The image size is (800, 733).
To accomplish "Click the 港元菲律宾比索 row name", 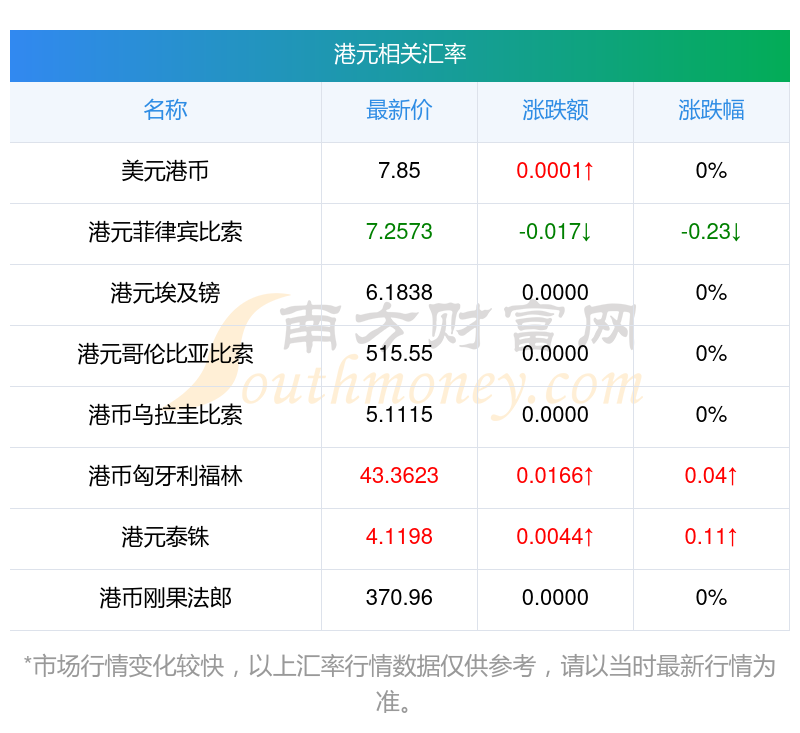I will pos(165,232).
